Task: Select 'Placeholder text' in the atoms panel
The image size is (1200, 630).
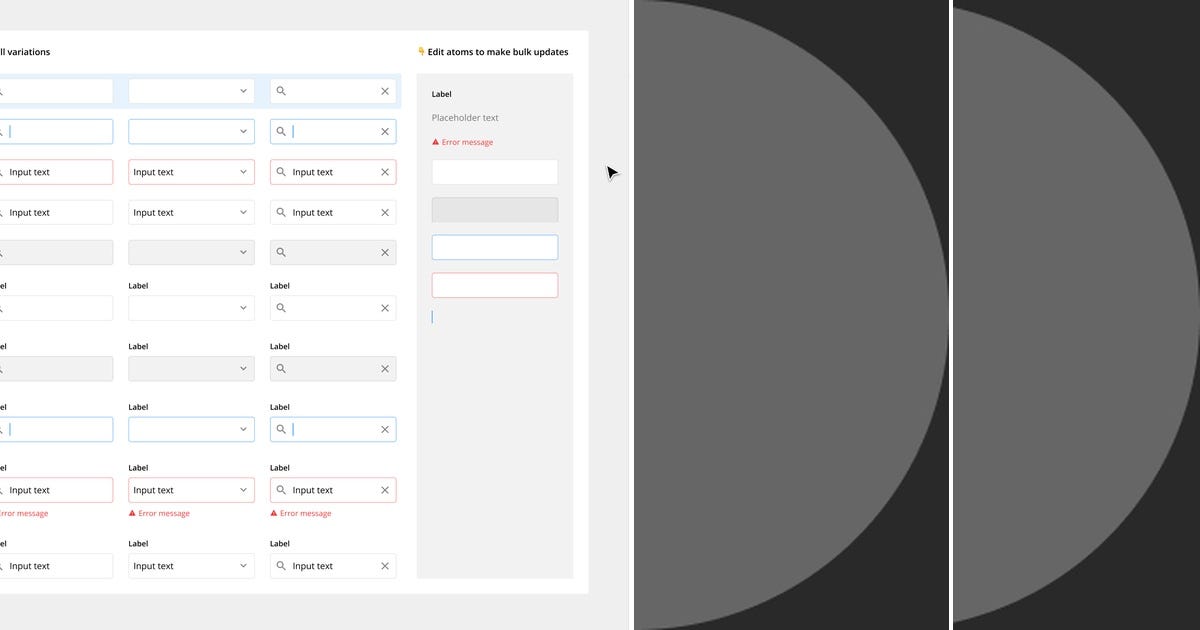Action: [465, 118]
